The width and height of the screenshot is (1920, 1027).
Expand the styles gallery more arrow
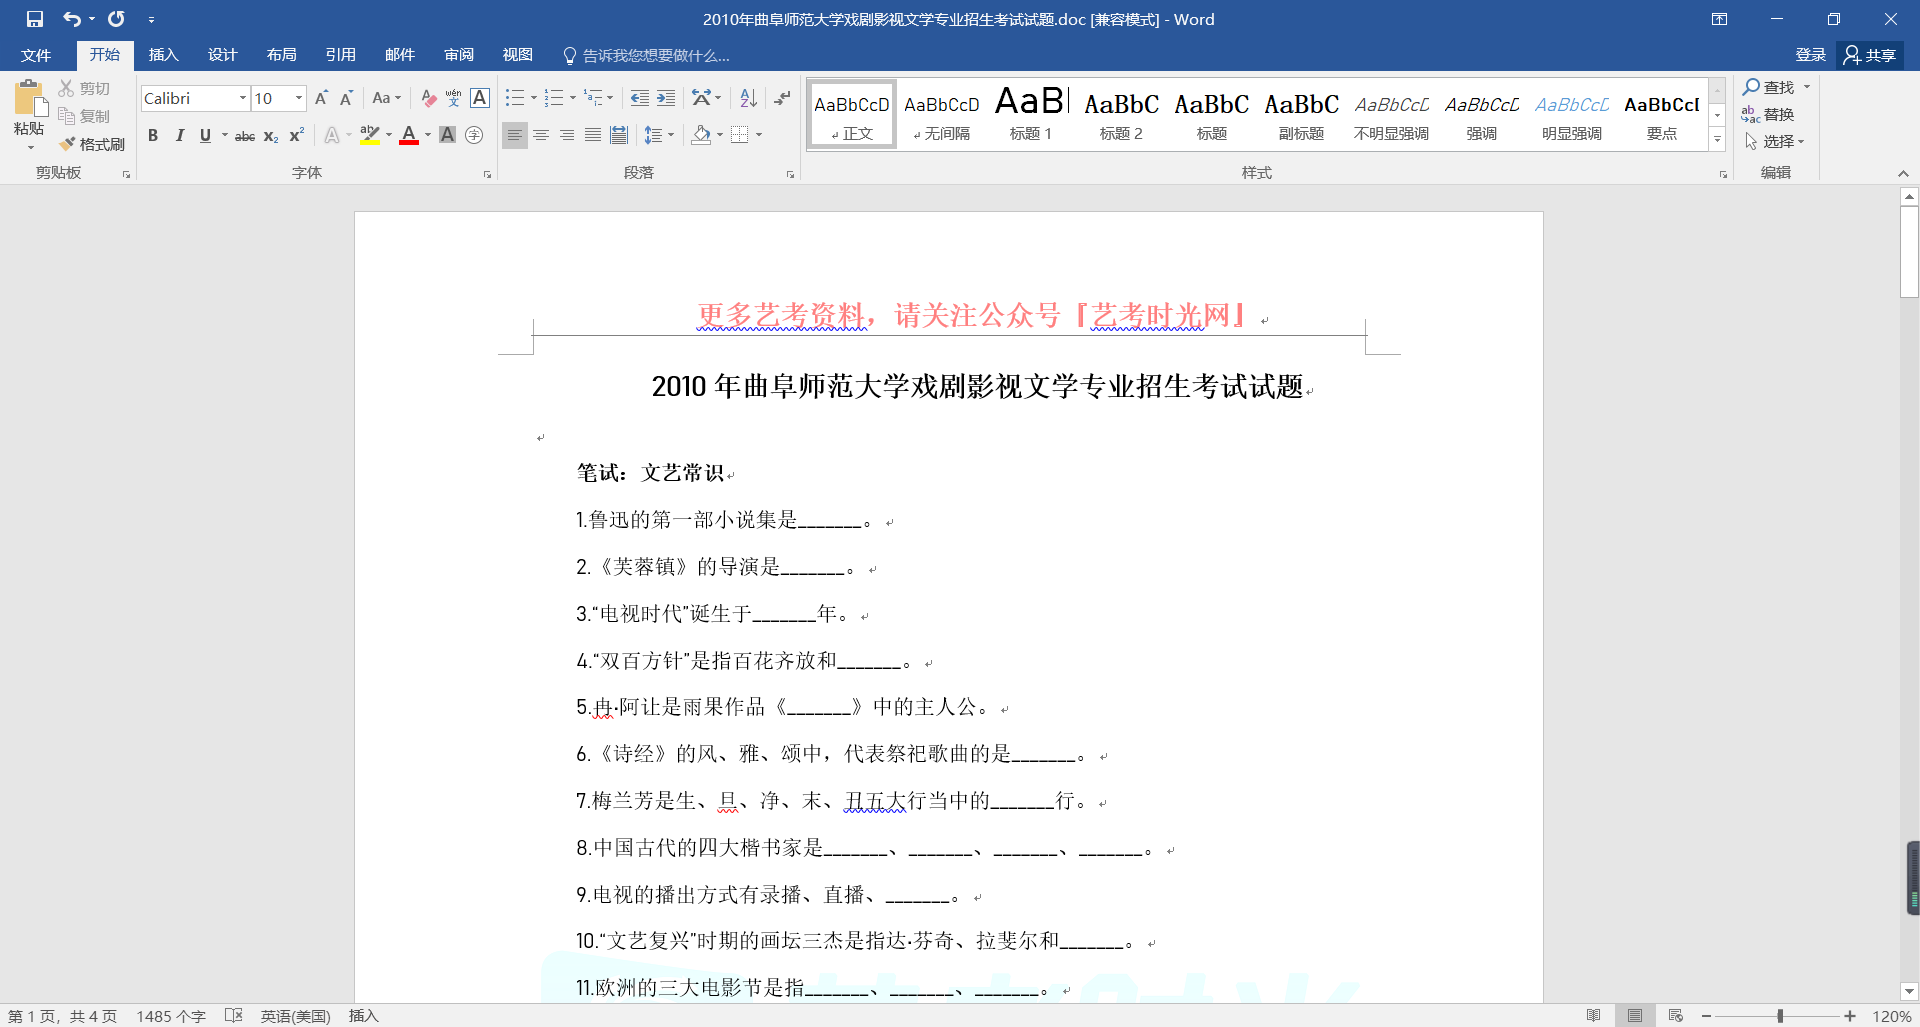[x=1717, y=140]
